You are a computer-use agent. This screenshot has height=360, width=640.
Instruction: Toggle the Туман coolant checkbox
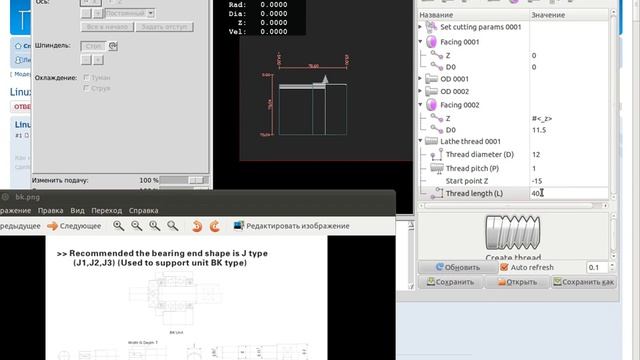86,77
